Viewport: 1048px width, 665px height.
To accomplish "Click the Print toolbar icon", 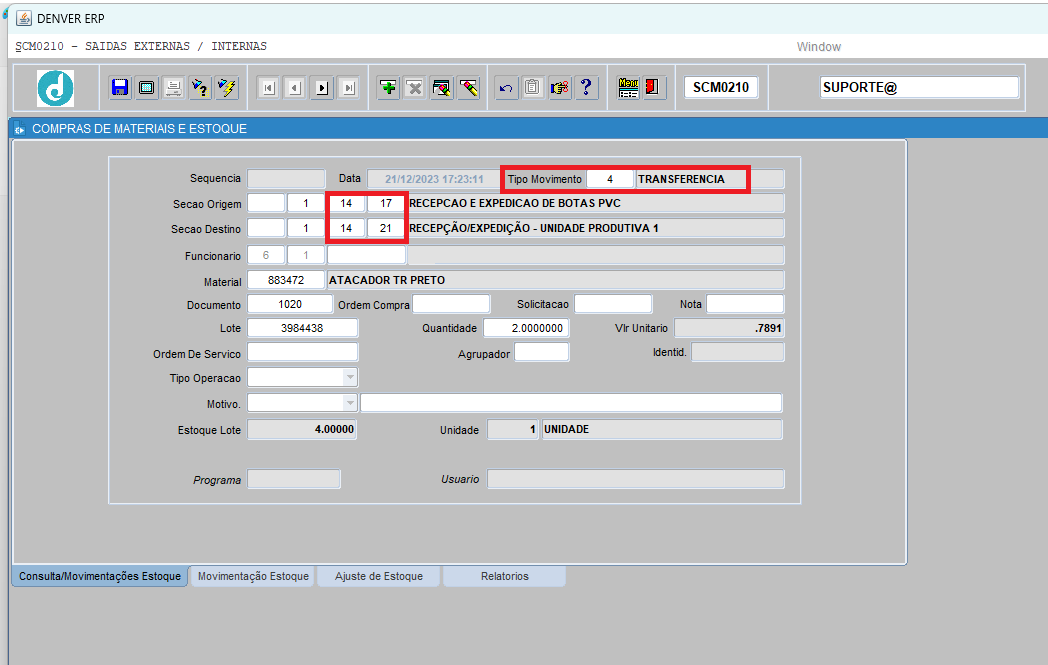I will click(x=174, y=88).
